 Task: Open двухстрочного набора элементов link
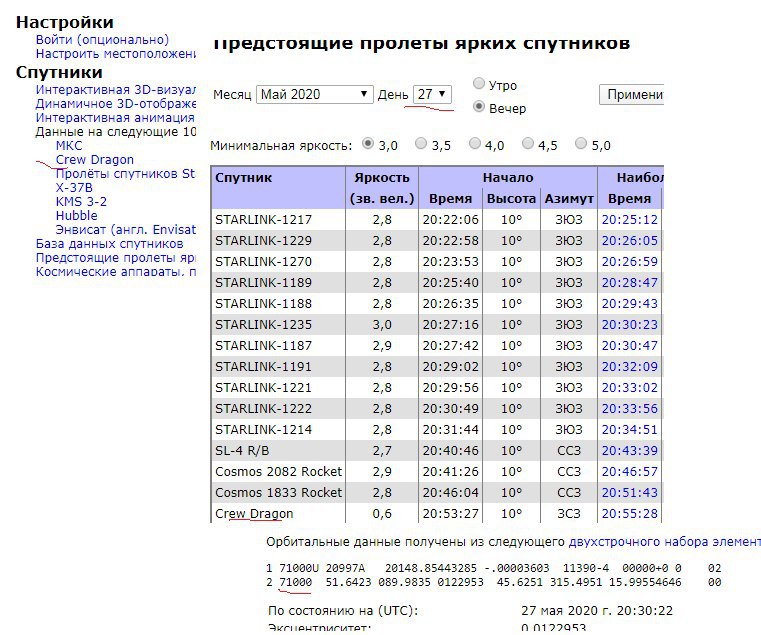[664, 542]
